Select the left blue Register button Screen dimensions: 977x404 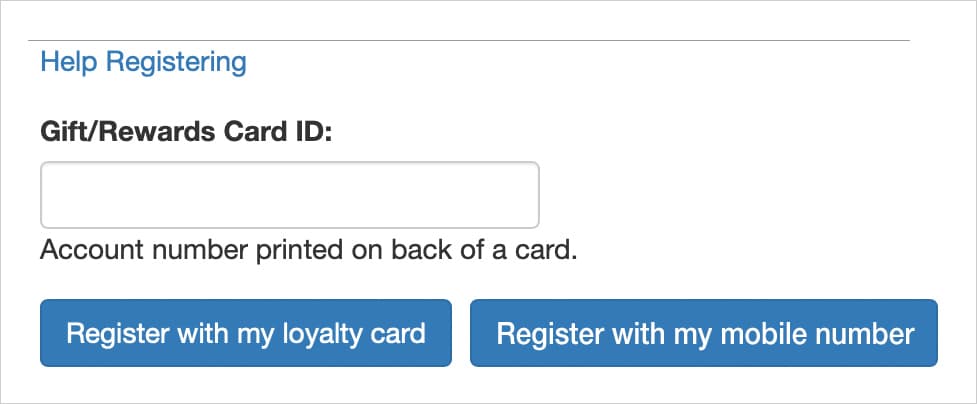click(245, 333)
